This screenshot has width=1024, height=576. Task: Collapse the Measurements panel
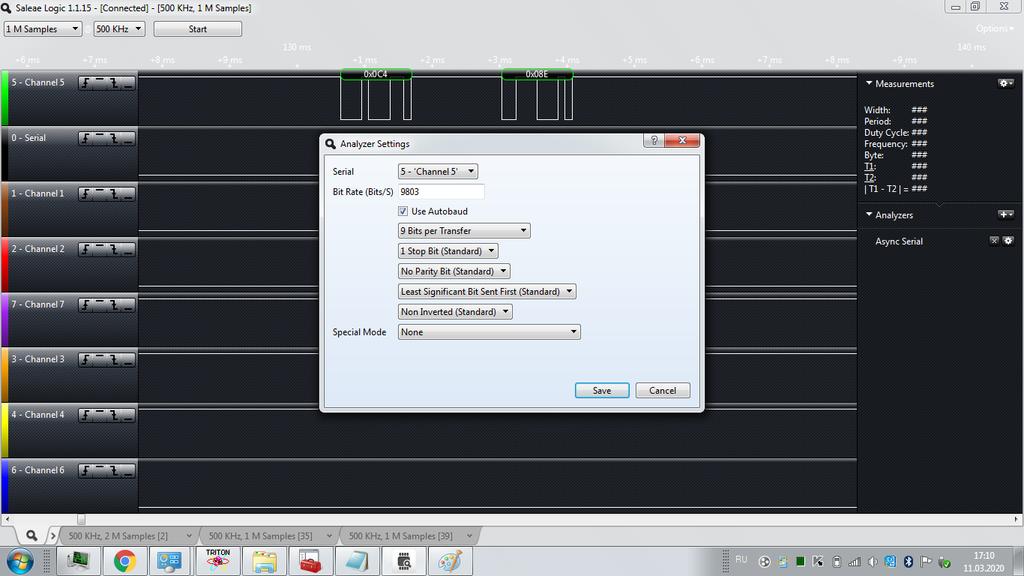click(869, 84)
